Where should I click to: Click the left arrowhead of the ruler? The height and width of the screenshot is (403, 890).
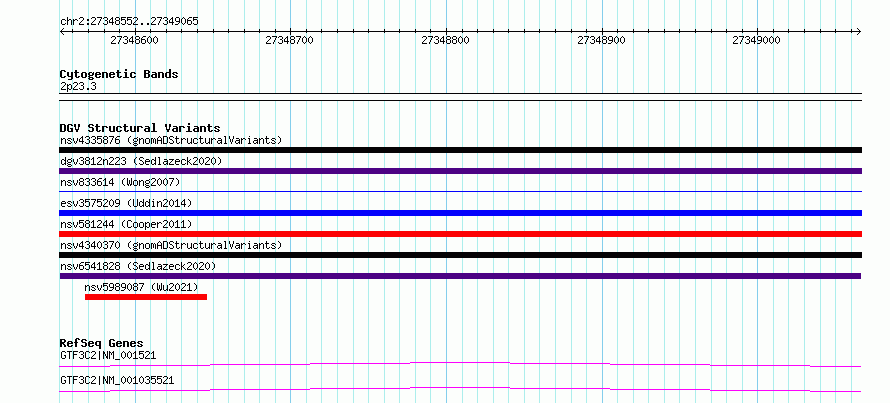coord(62,31)
